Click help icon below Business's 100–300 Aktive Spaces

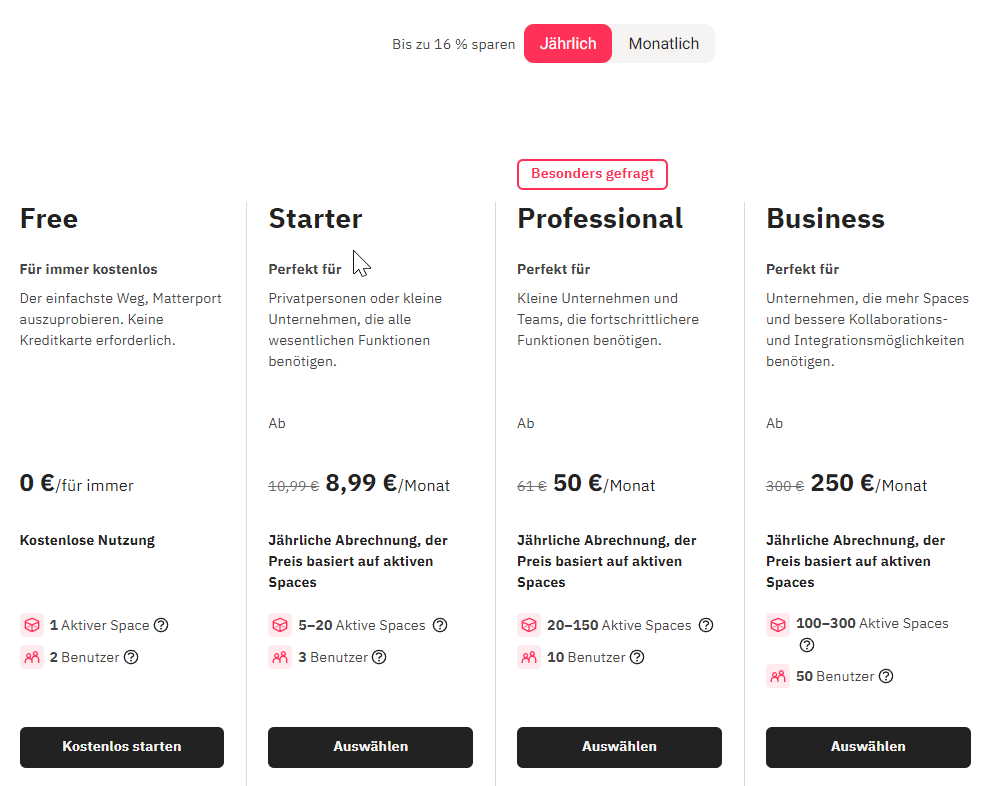click(807, 645)
